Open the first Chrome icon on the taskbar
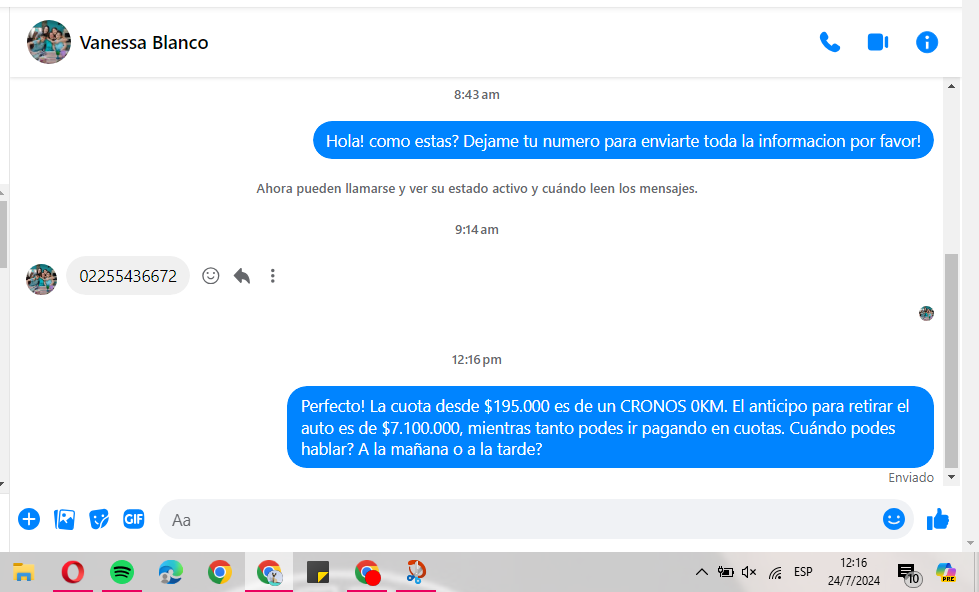The height and width of the screenshot is (592, 979). point(220,572)
